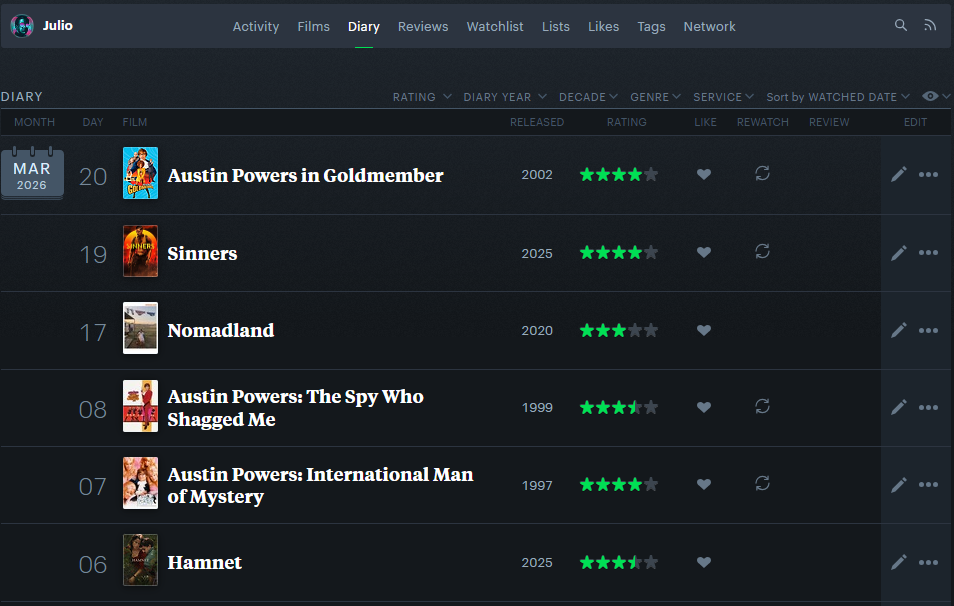Screen dimensions: 954x606
Task: Toggle the like heart for Sinners
Action: pyautogui.click(x=704, y=252)
